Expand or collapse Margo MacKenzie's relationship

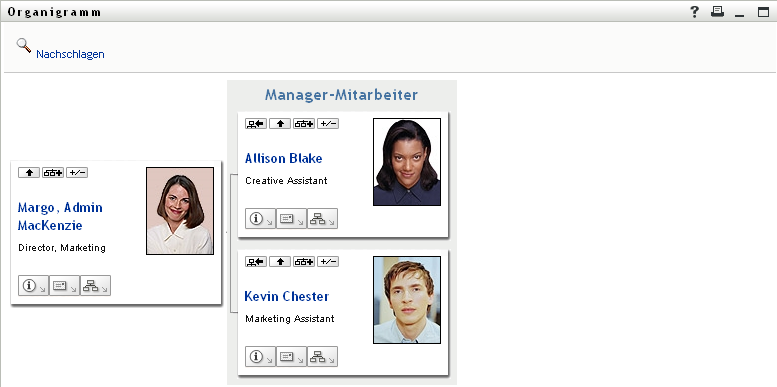pos(77,172)
